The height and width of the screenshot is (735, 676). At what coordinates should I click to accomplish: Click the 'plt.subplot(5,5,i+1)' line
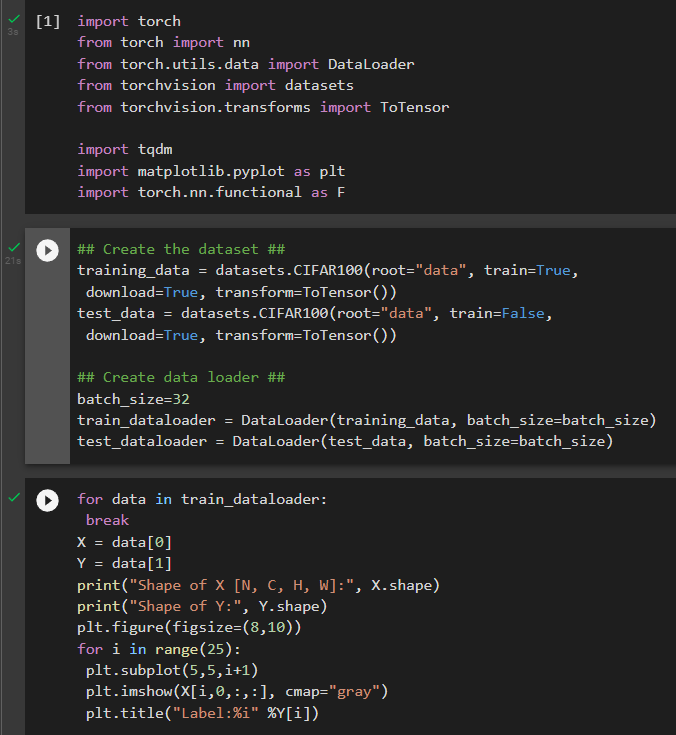pos(172,671)
